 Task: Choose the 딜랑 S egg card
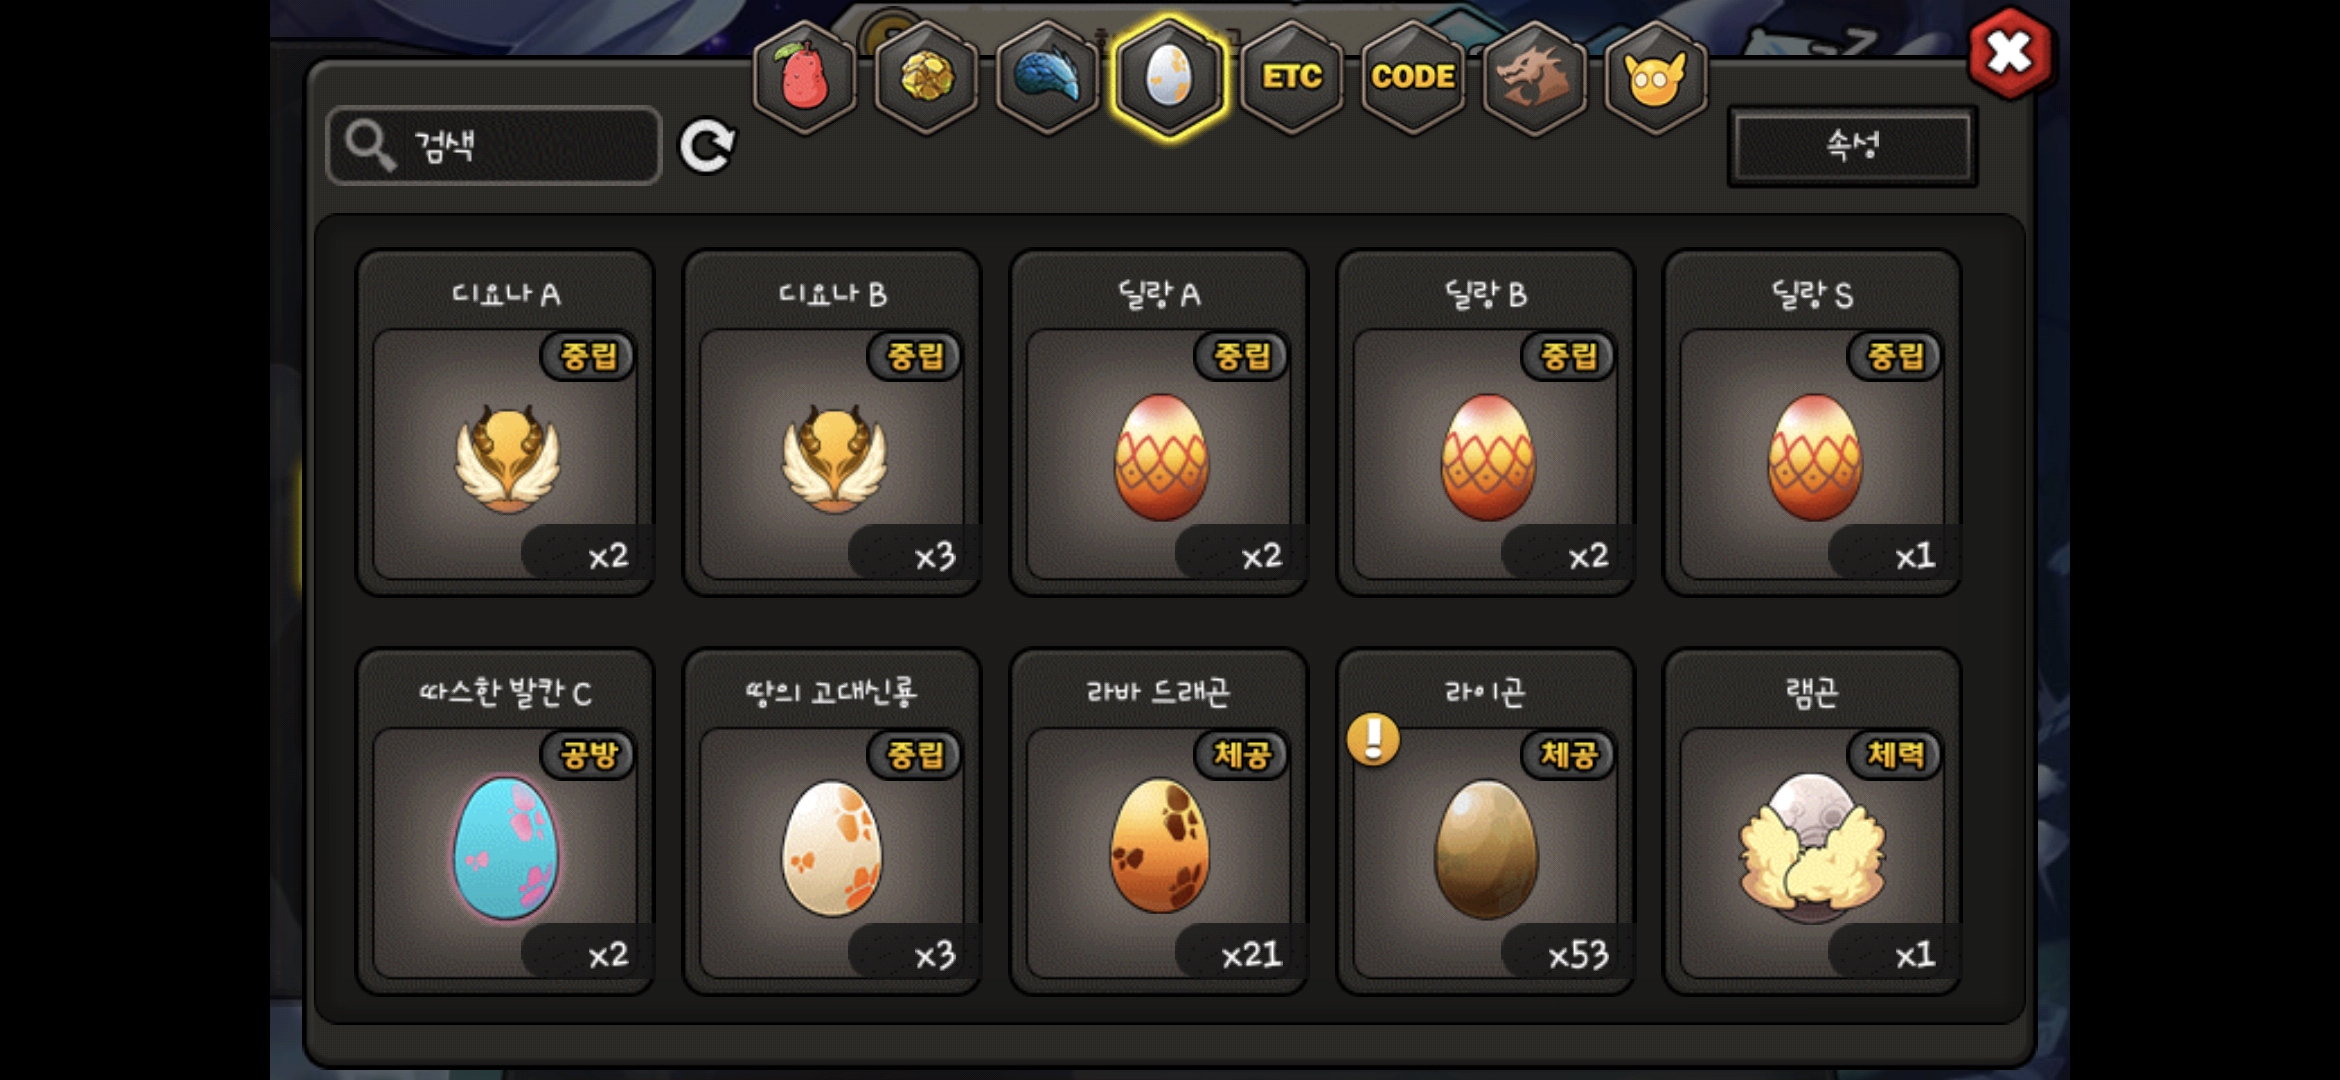tap(1812, 423)
